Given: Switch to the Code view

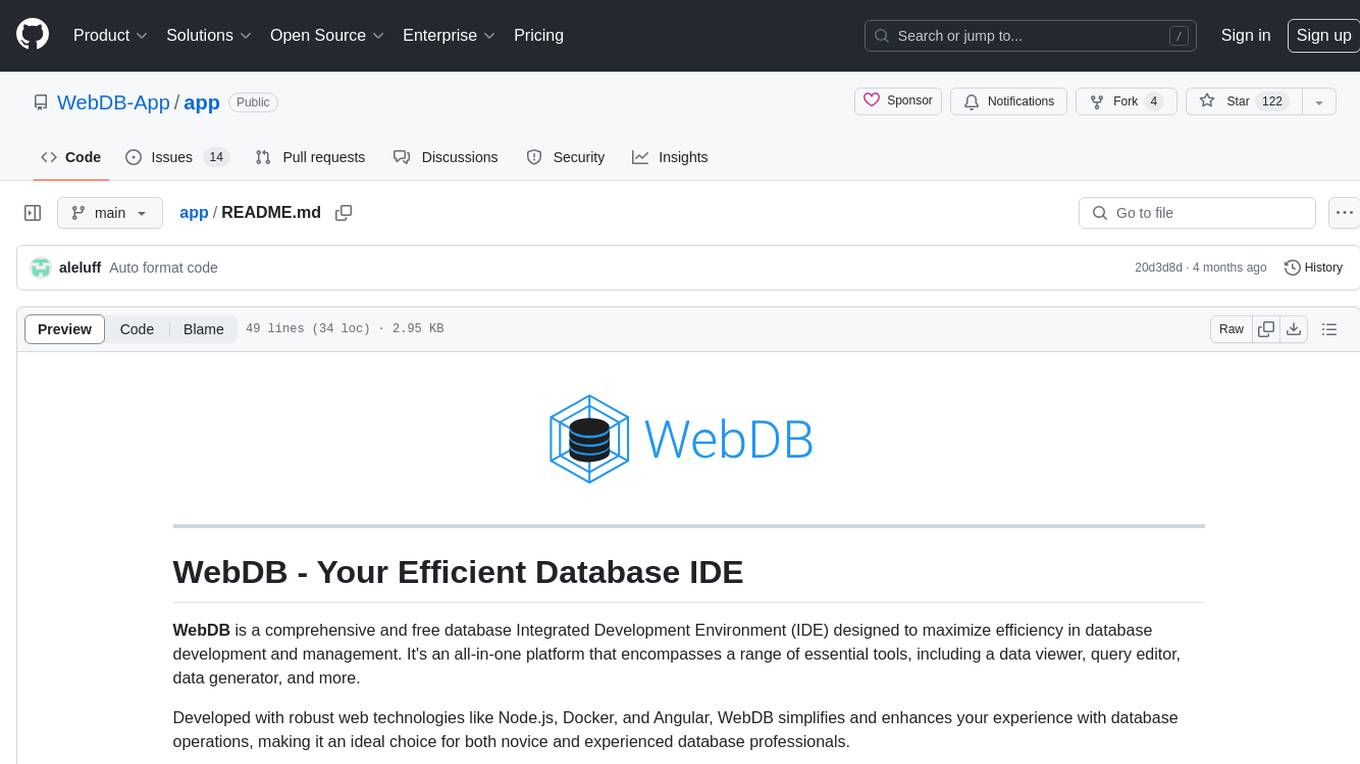Looking at the screenshot, I should [137, 329].
